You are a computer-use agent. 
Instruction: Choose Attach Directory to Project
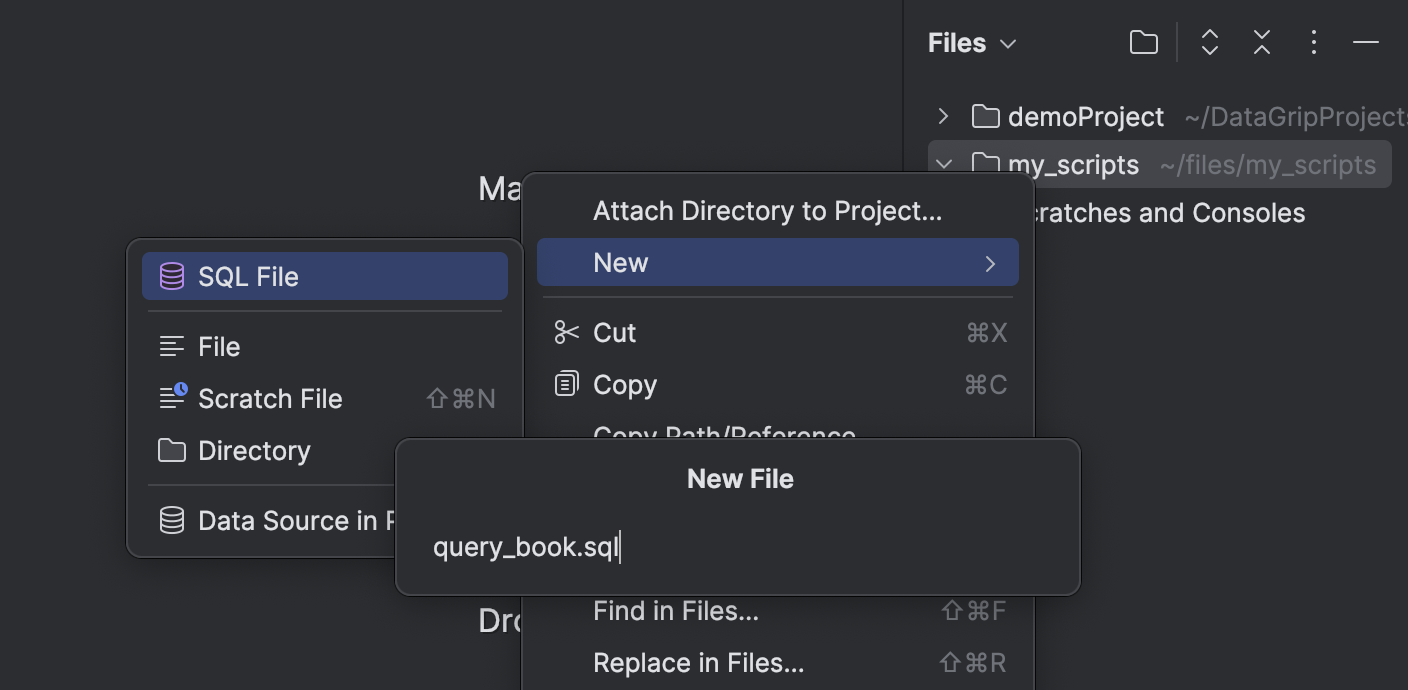point(768,210)
